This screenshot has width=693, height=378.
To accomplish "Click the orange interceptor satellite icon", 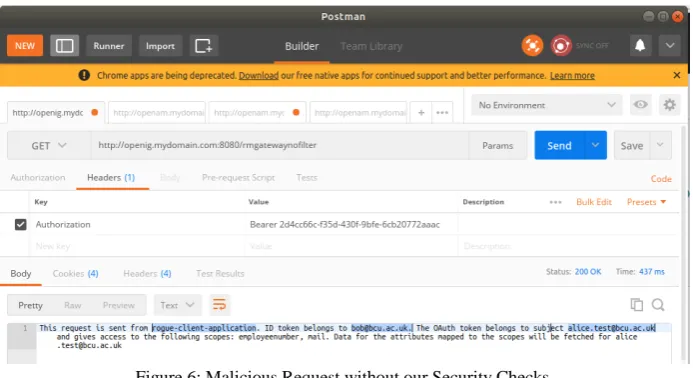I will (x=532, y=46).
